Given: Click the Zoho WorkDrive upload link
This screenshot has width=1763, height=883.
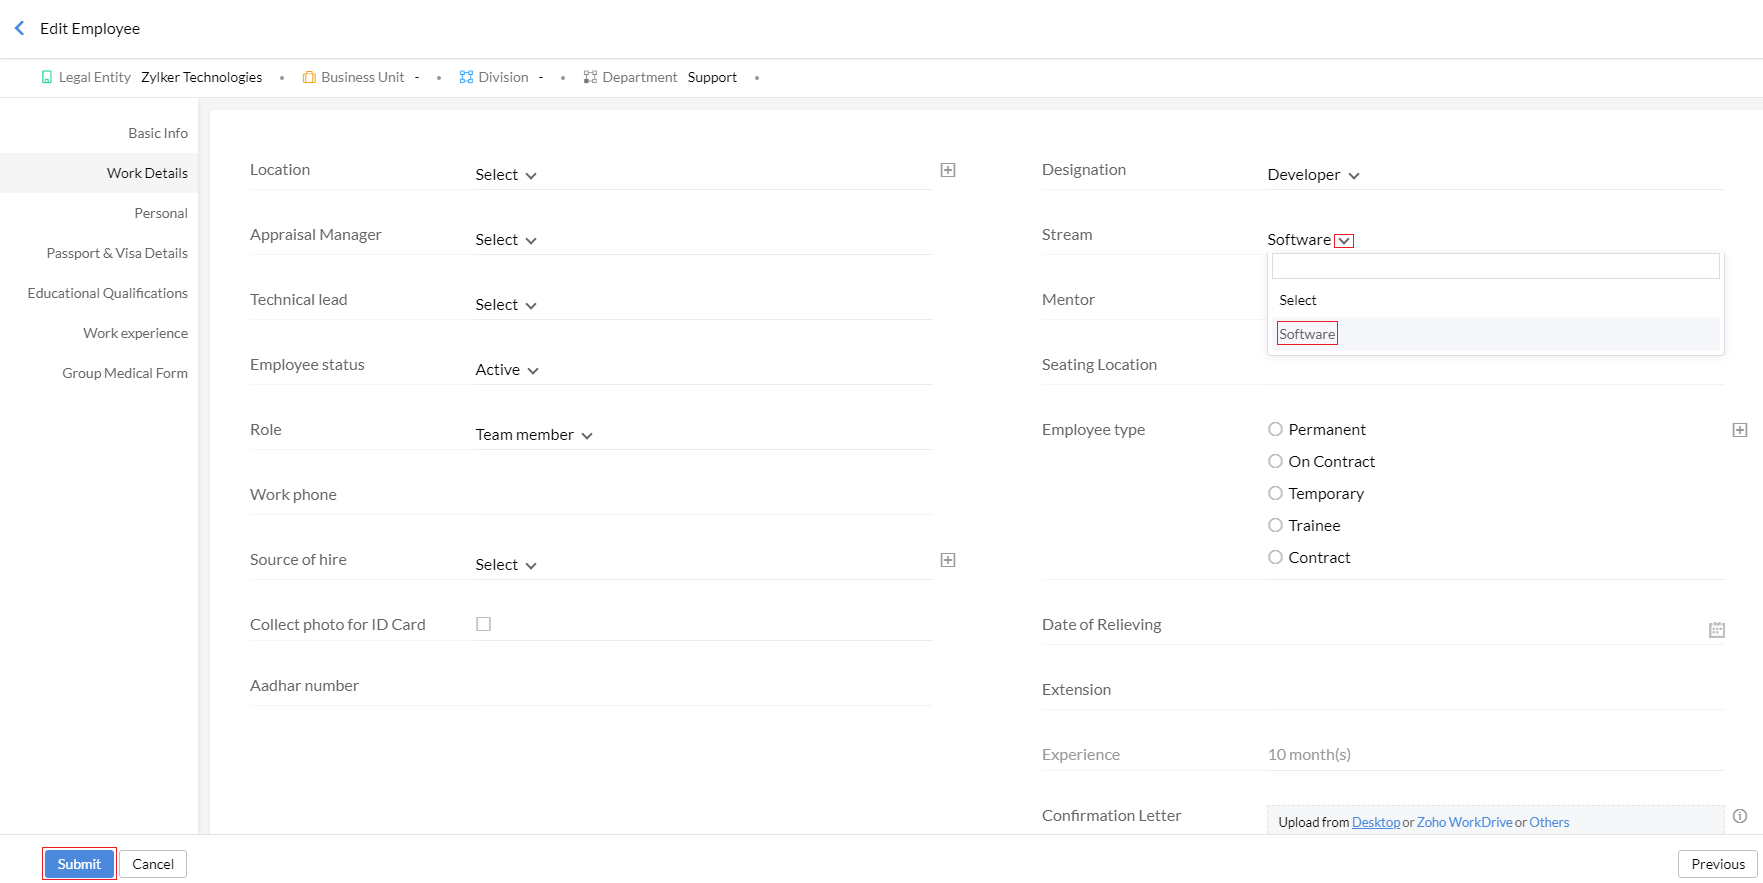Looking at the screenshot, I should 1464,822.
